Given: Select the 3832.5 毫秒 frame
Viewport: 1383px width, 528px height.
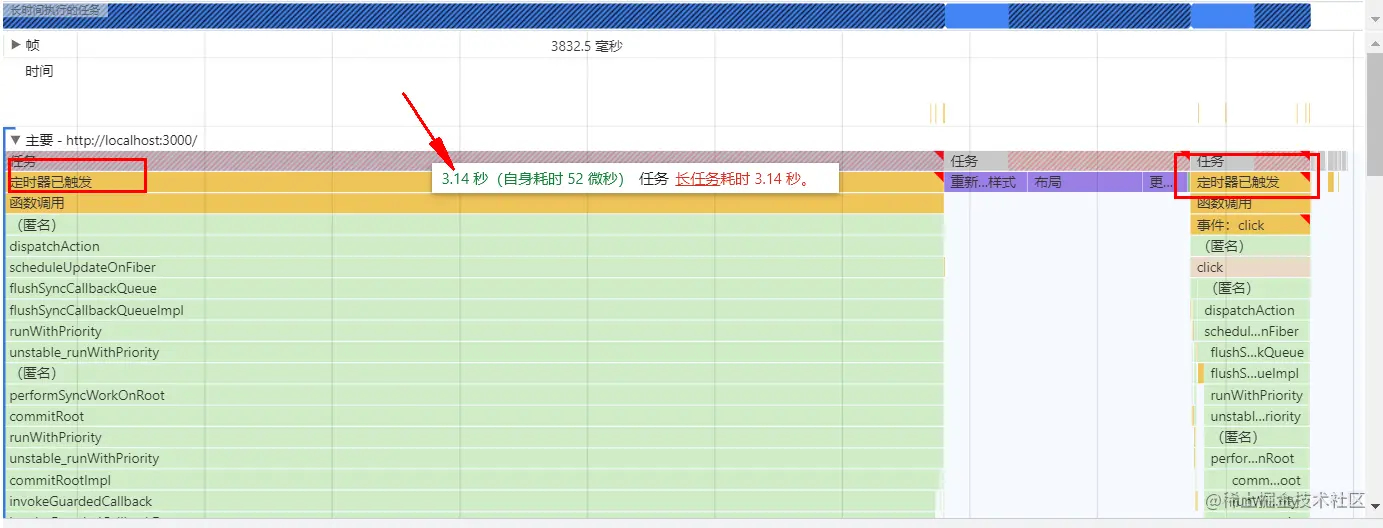Looking at the screenshot, I should click(587, 46).
